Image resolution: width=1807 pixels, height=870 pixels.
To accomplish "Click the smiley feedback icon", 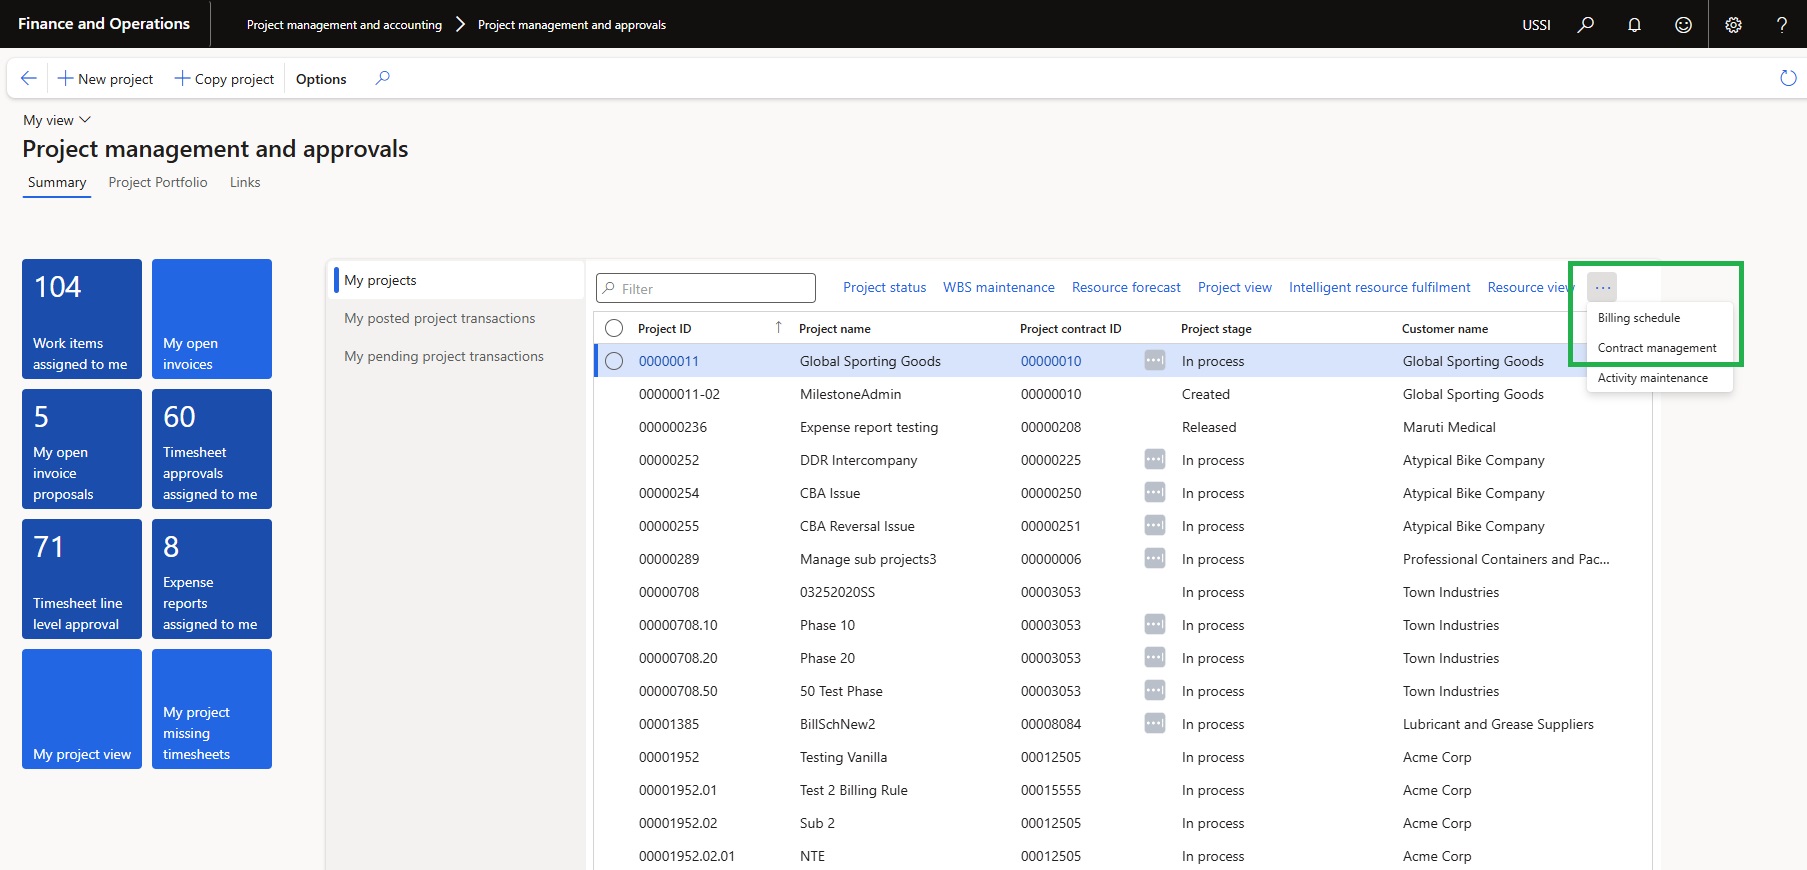I will point(1683,25).
